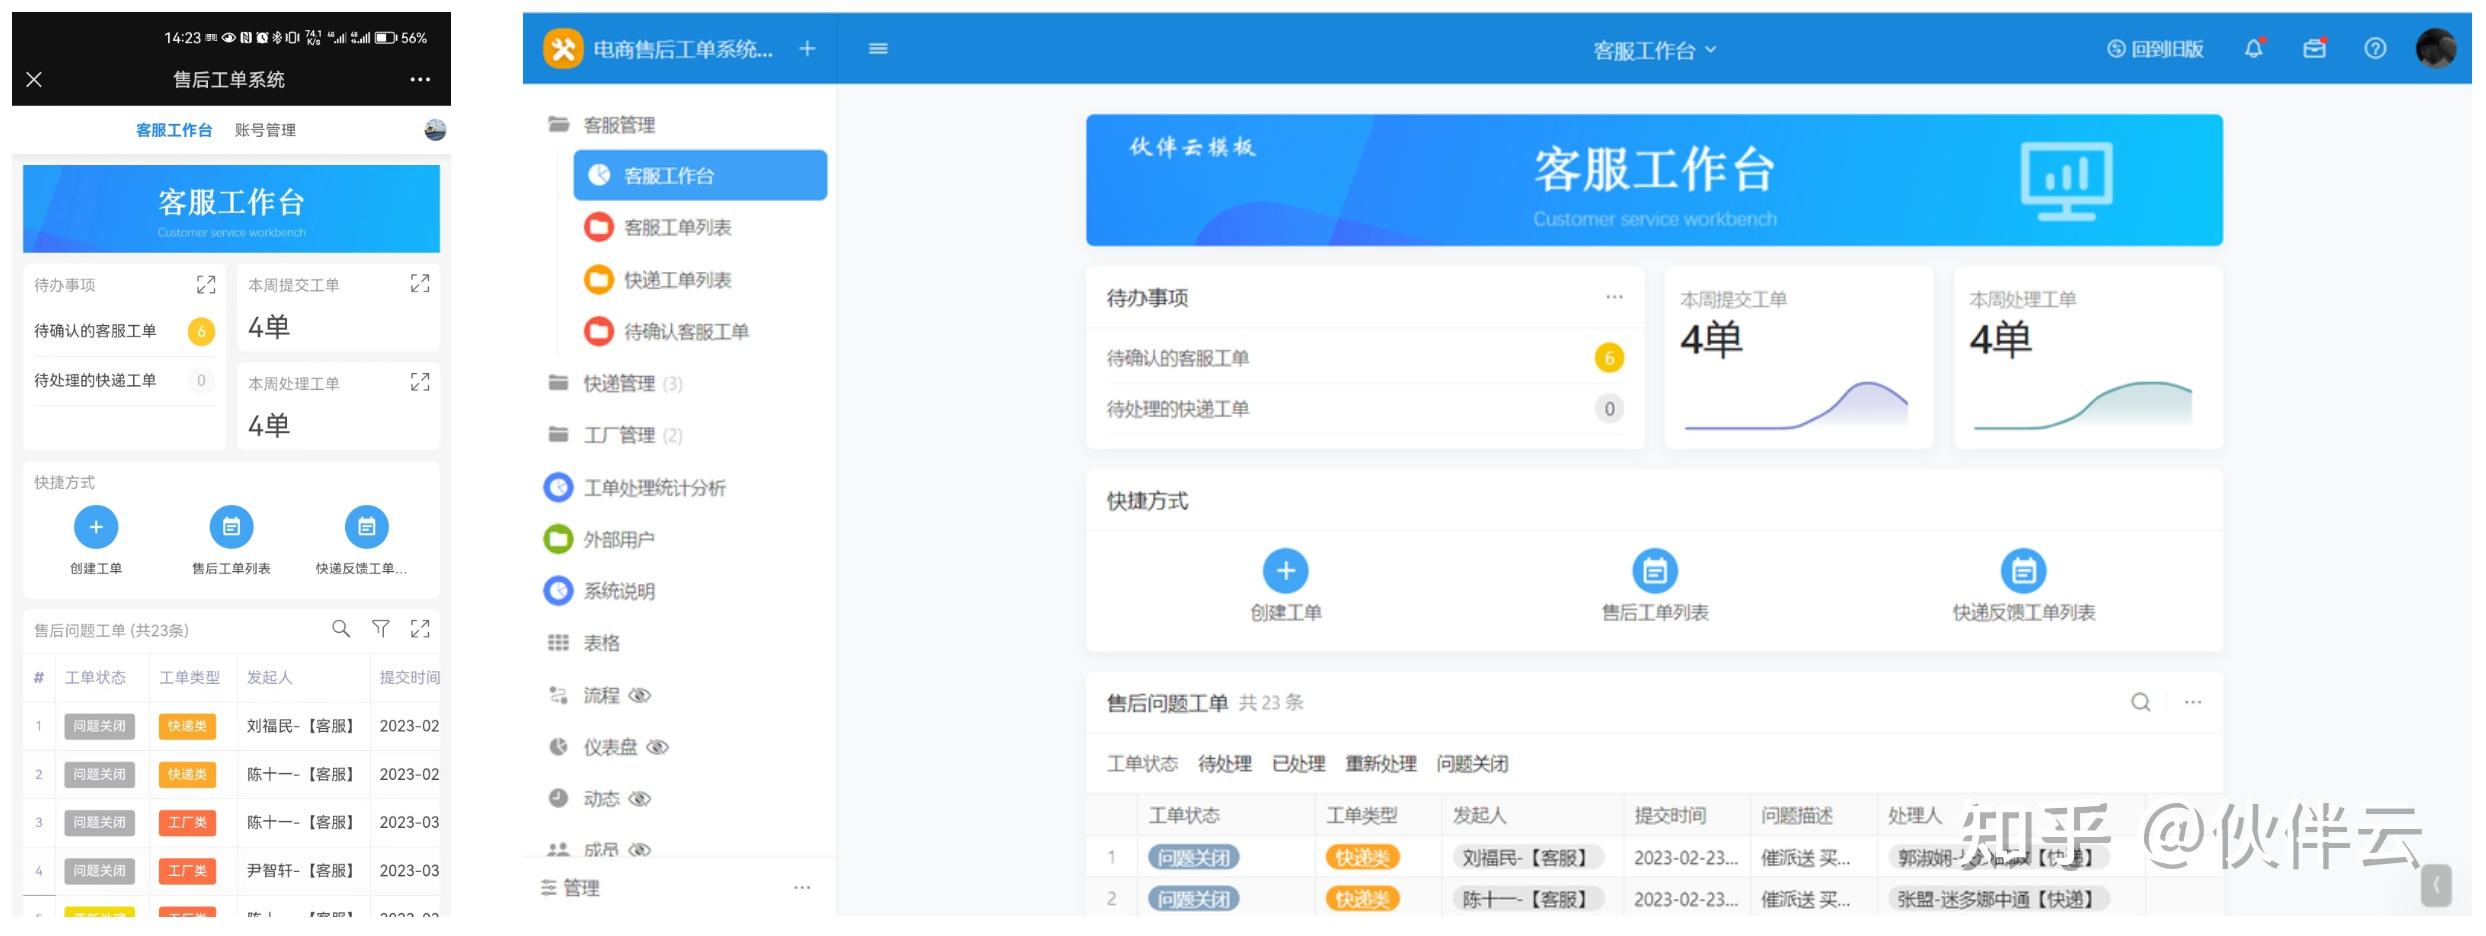Click the 客服工作台 banner image
The image size is (2486, 936).
pyautogui.click(x=1654, y=180)
